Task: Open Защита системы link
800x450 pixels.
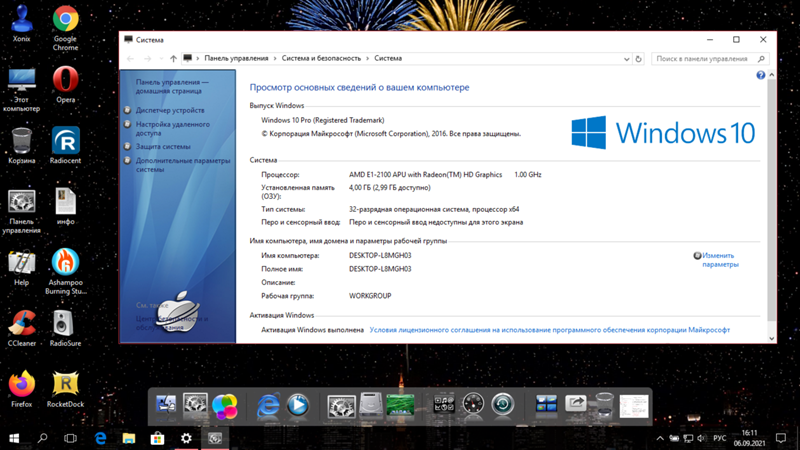Action: point(163,146)
